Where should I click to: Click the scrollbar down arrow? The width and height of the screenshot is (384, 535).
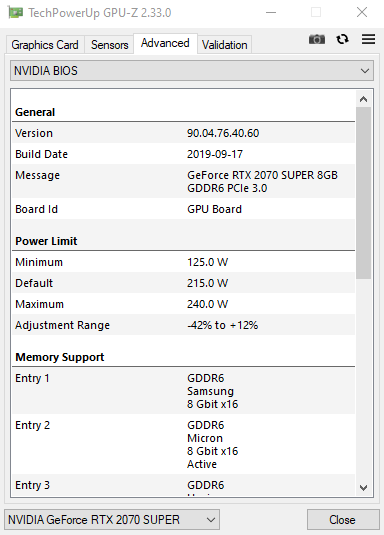pos(364,488)
